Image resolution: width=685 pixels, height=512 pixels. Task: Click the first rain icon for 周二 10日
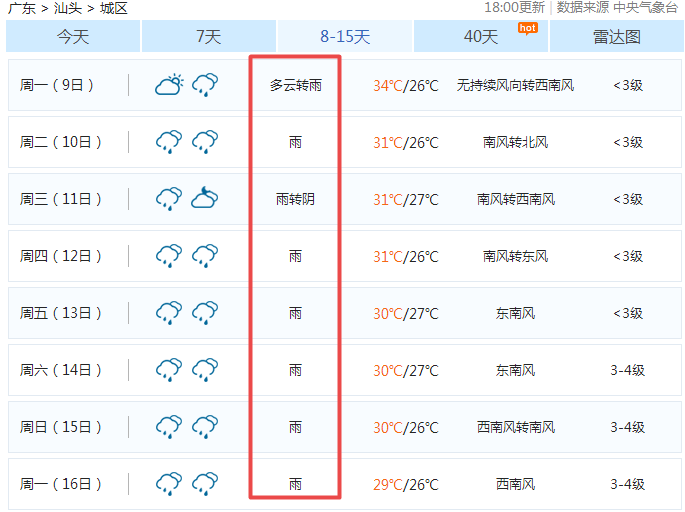pos(169,142)
